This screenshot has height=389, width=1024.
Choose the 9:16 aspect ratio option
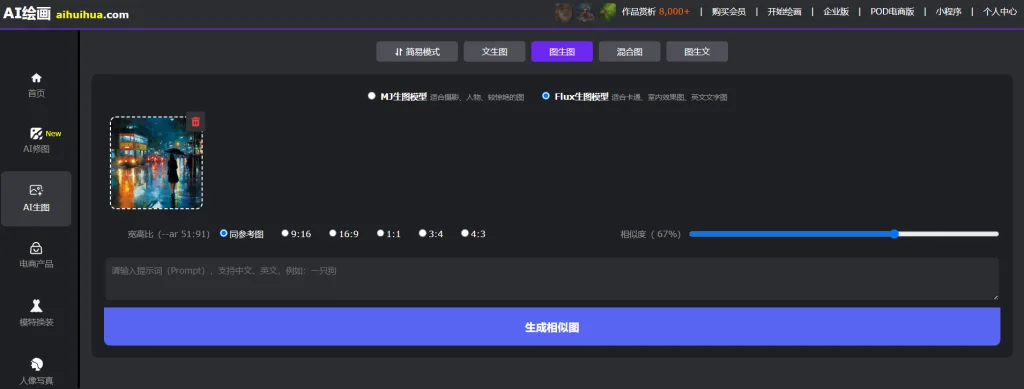click(285, 233)
